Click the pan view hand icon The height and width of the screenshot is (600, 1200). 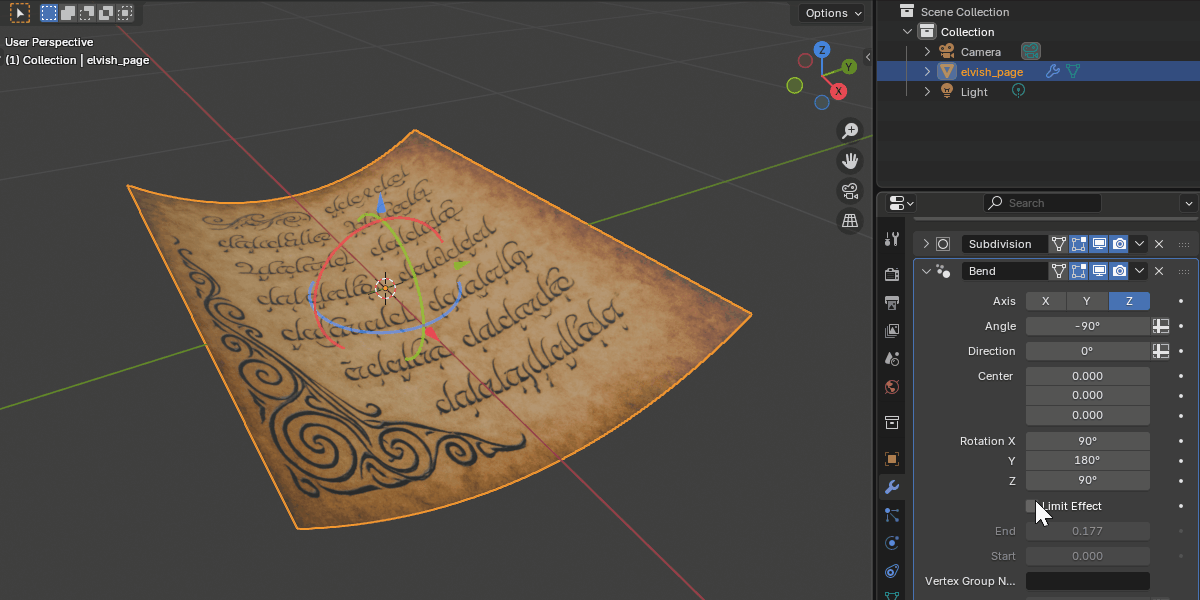pos(850,161)
